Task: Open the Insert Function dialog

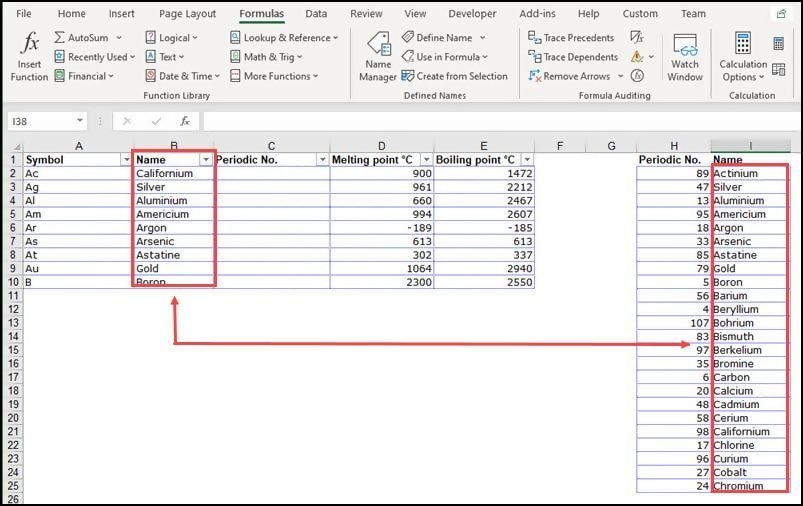Action: click(29, 56)
